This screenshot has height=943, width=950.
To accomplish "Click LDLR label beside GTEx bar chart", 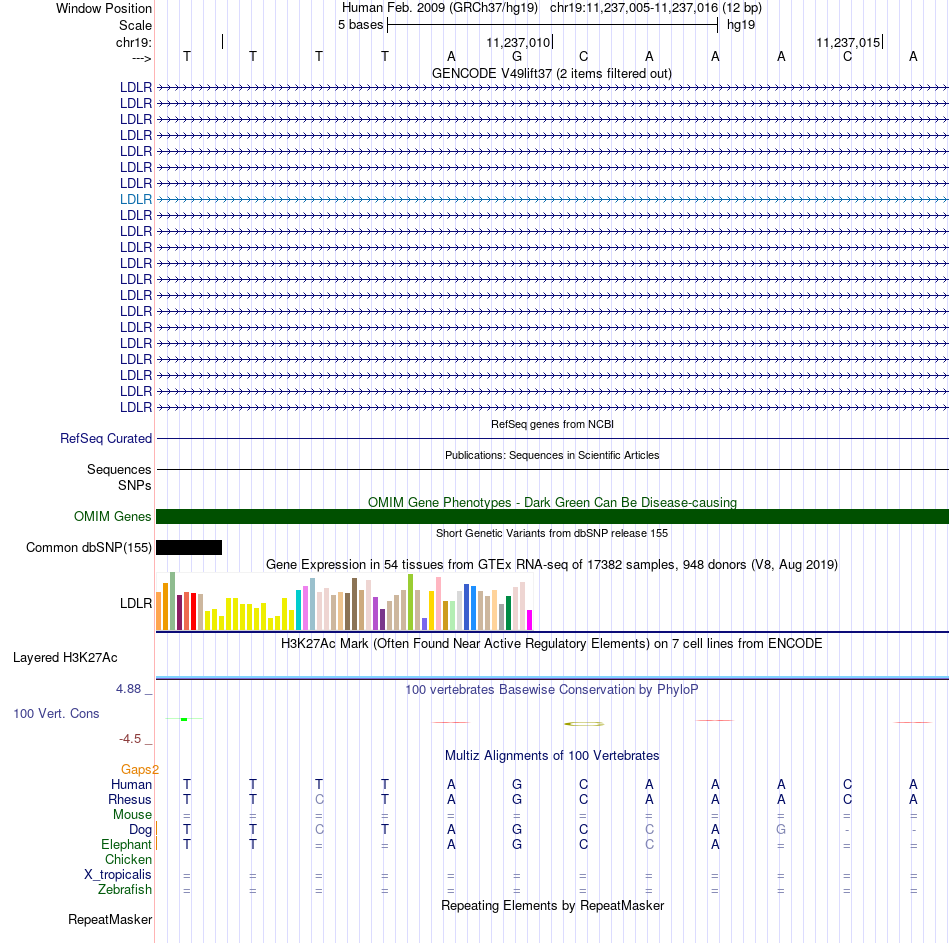I will tap(136, 604).
